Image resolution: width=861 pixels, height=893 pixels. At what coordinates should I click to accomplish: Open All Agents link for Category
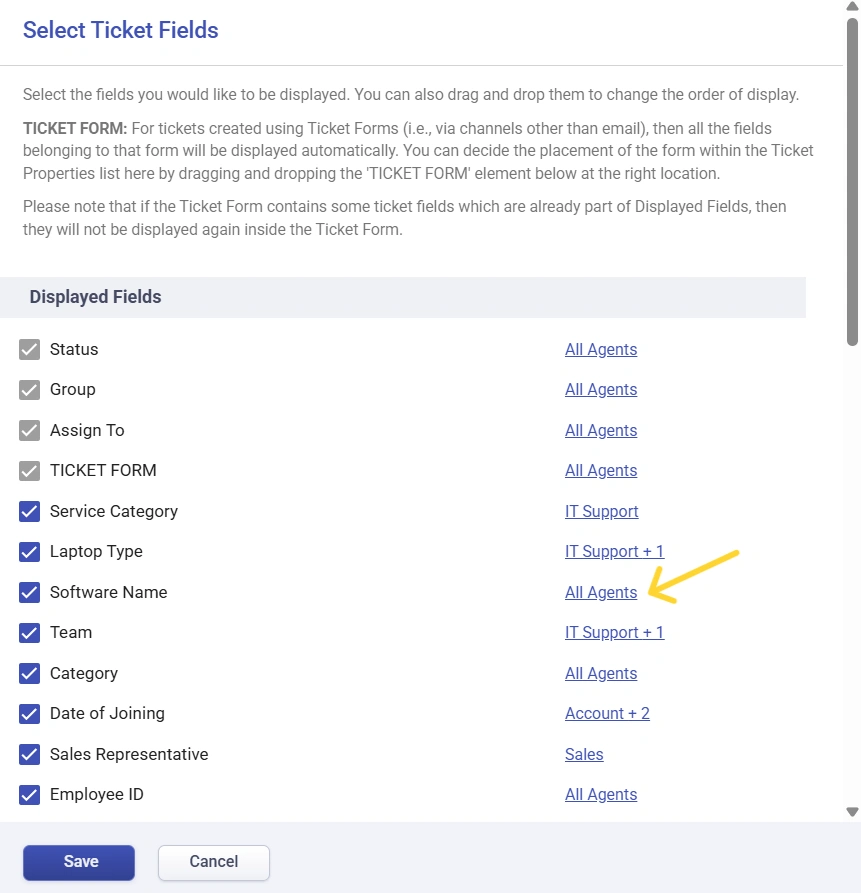[x=601, y=673]
